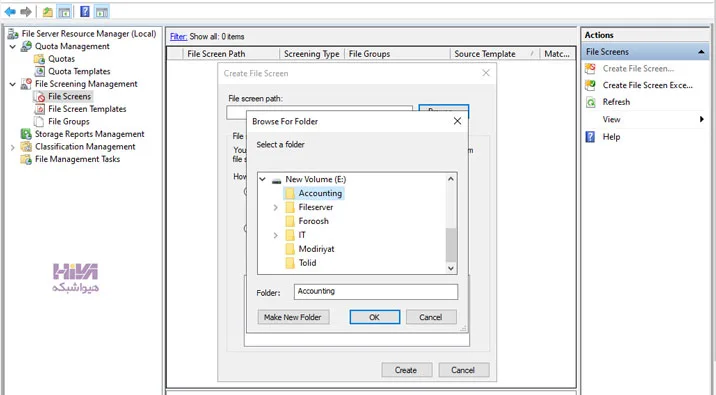The height and width of the screenshot is (395, 716).
Task: Click Cancel in Create File Screen dialog
Action: (463, 370)
